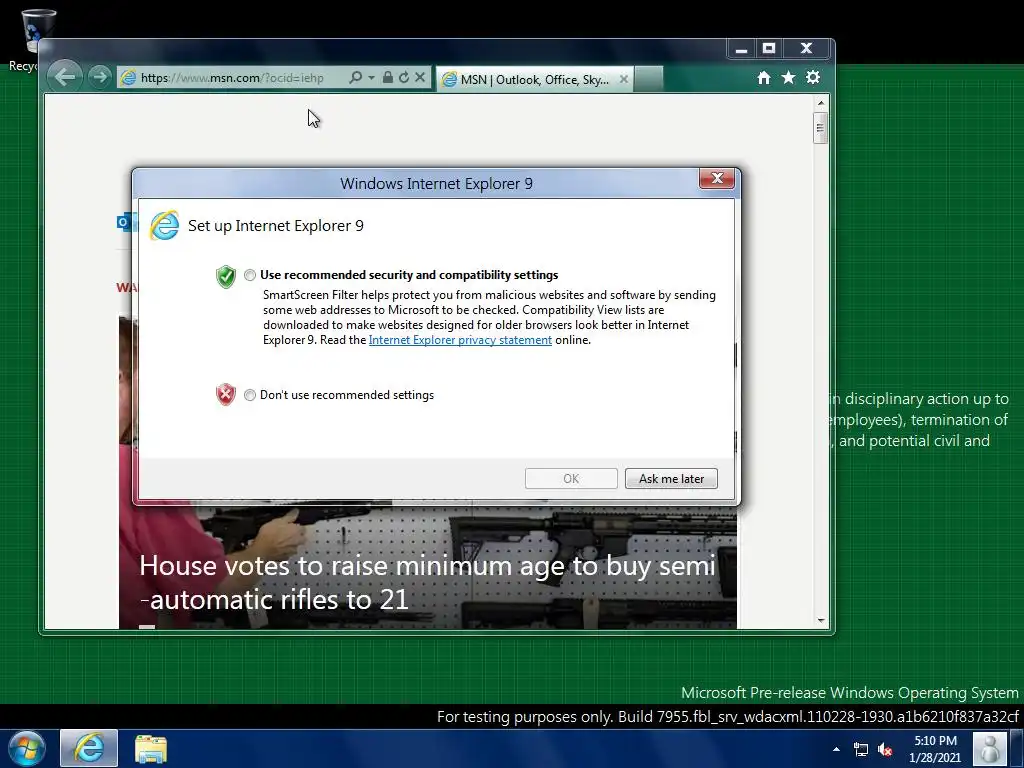Open the Tools gear menu
The image size is (1024, 768).
(x=812, y=78)
